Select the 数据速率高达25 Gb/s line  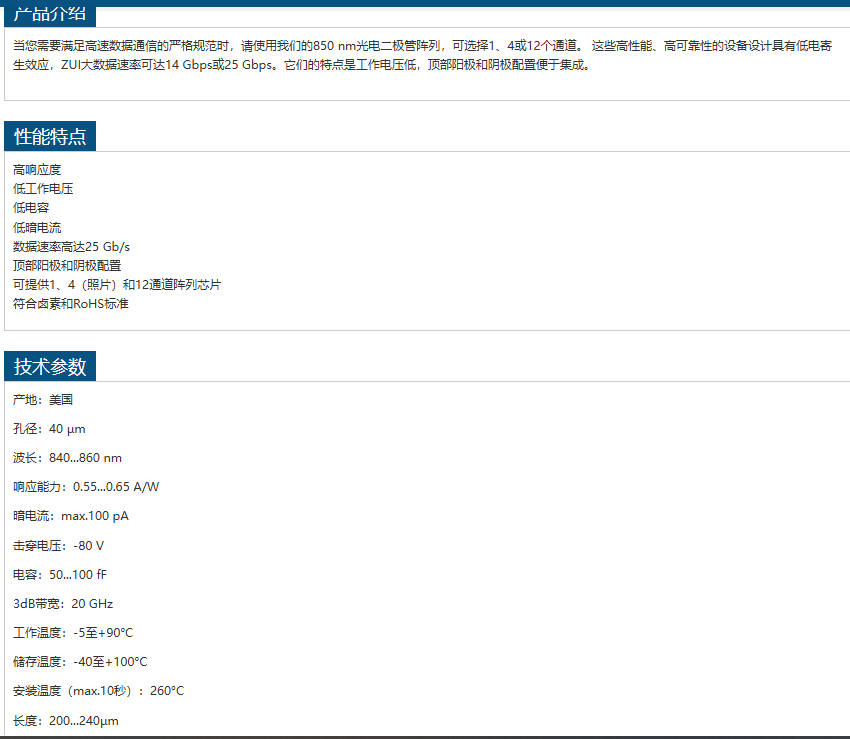coord(71,246)
